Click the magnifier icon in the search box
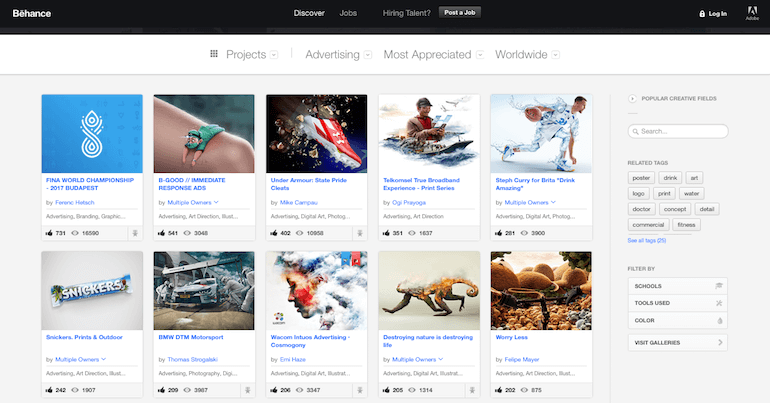Image resolution: width=770 pixels, height=403 pixels. [635, 132]
